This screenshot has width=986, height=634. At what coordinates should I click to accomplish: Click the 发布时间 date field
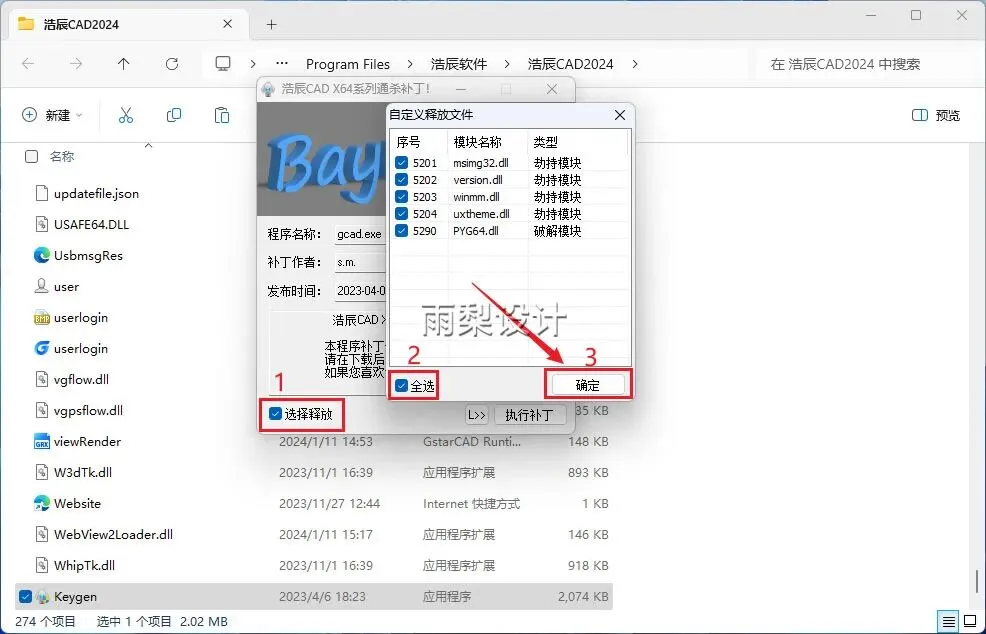pos(360,291)
